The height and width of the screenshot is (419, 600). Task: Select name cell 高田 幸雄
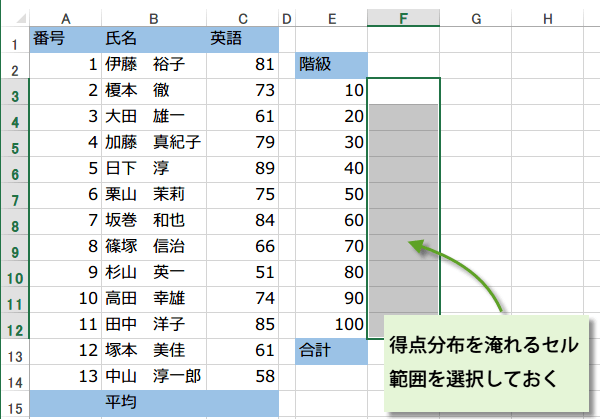(x=154, y=300)
